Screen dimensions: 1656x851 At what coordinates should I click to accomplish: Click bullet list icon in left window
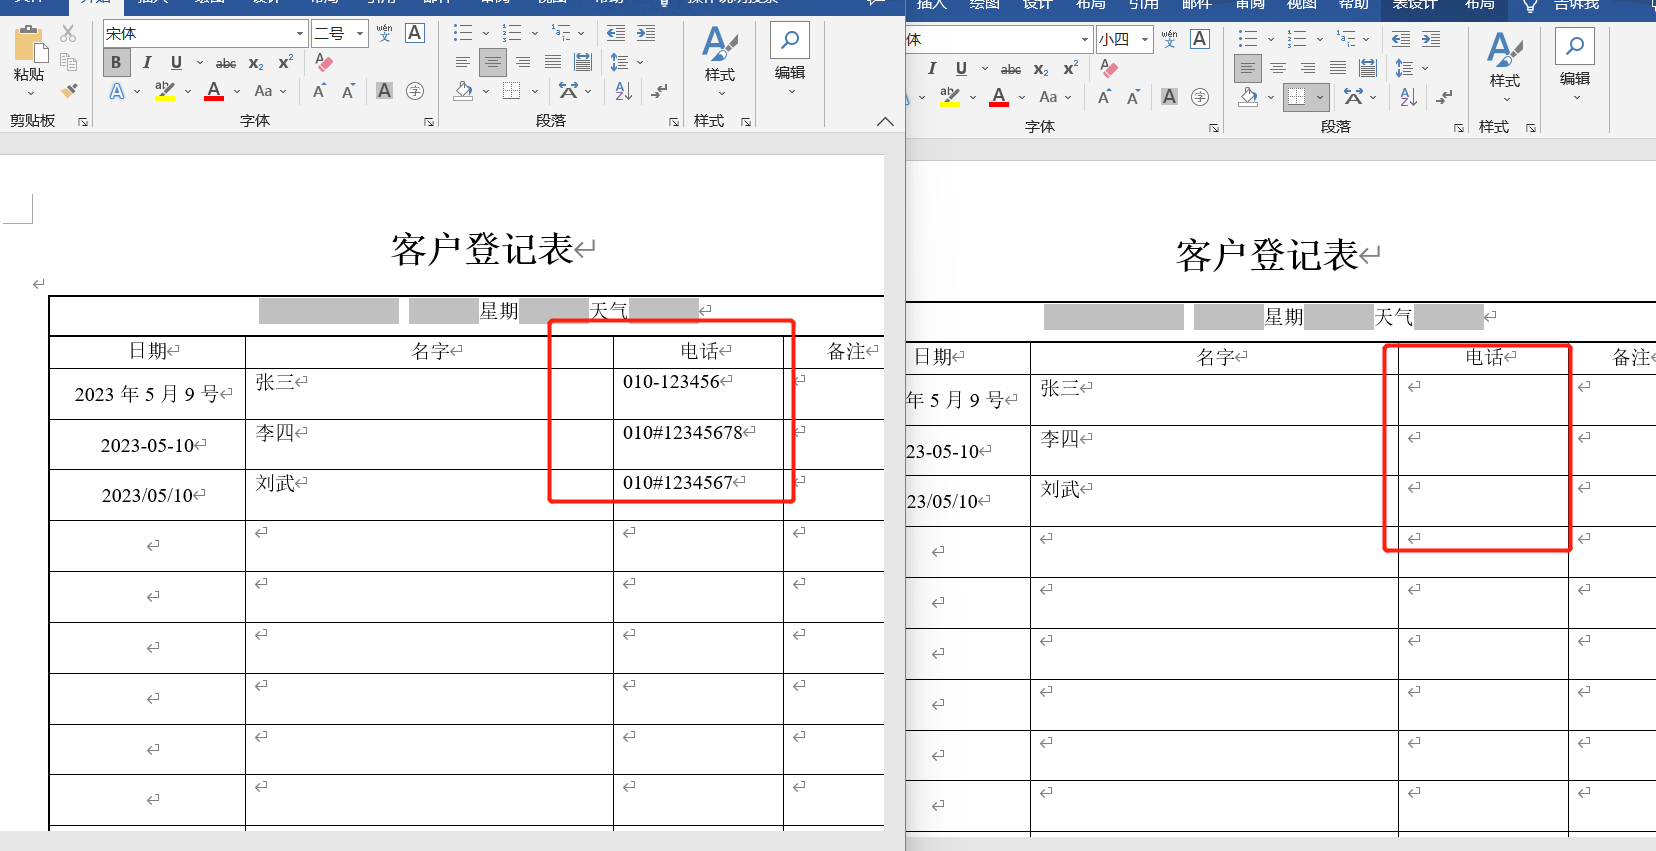click(462, 33)
